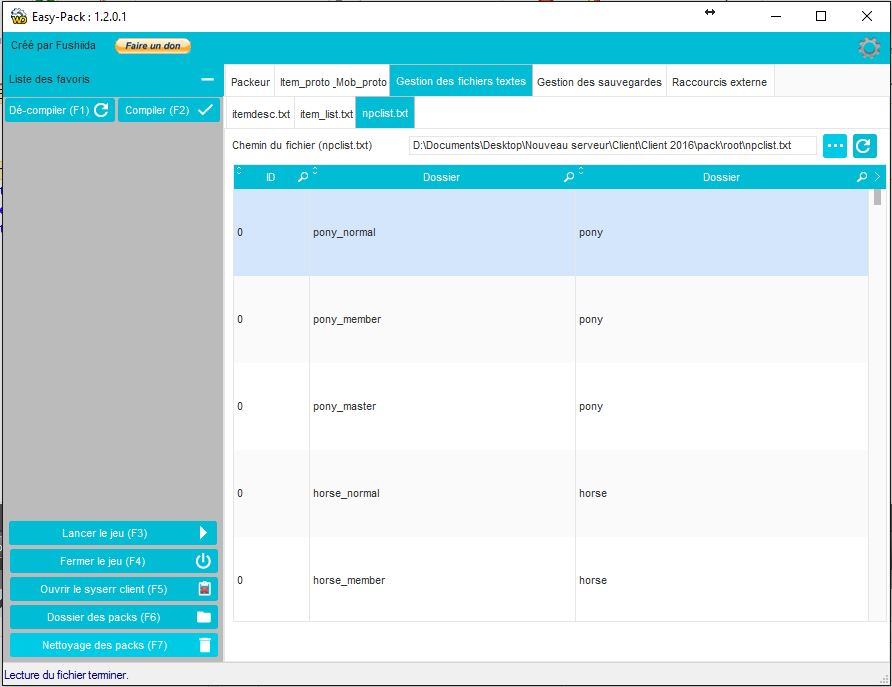Screen dimensions: 892x687
Task: Select the pony_master cell
Action: coord(442,406)
